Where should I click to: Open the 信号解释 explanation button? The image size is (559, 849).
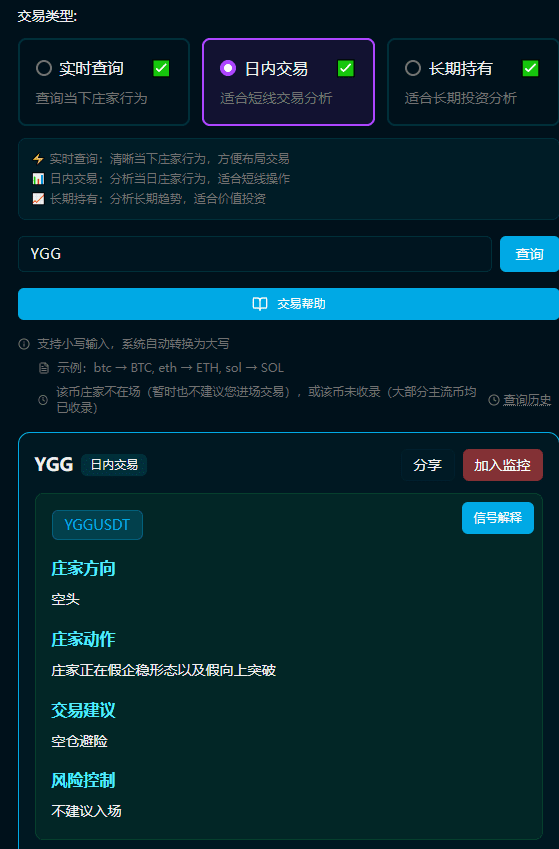click(498, 518)
